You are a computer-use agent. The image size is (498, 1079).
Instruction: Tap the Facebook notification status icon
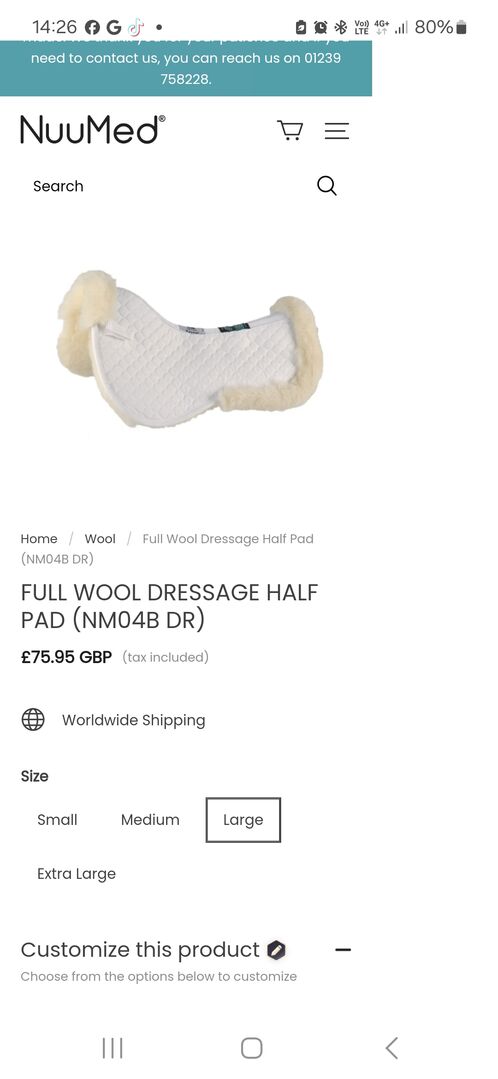92,28
